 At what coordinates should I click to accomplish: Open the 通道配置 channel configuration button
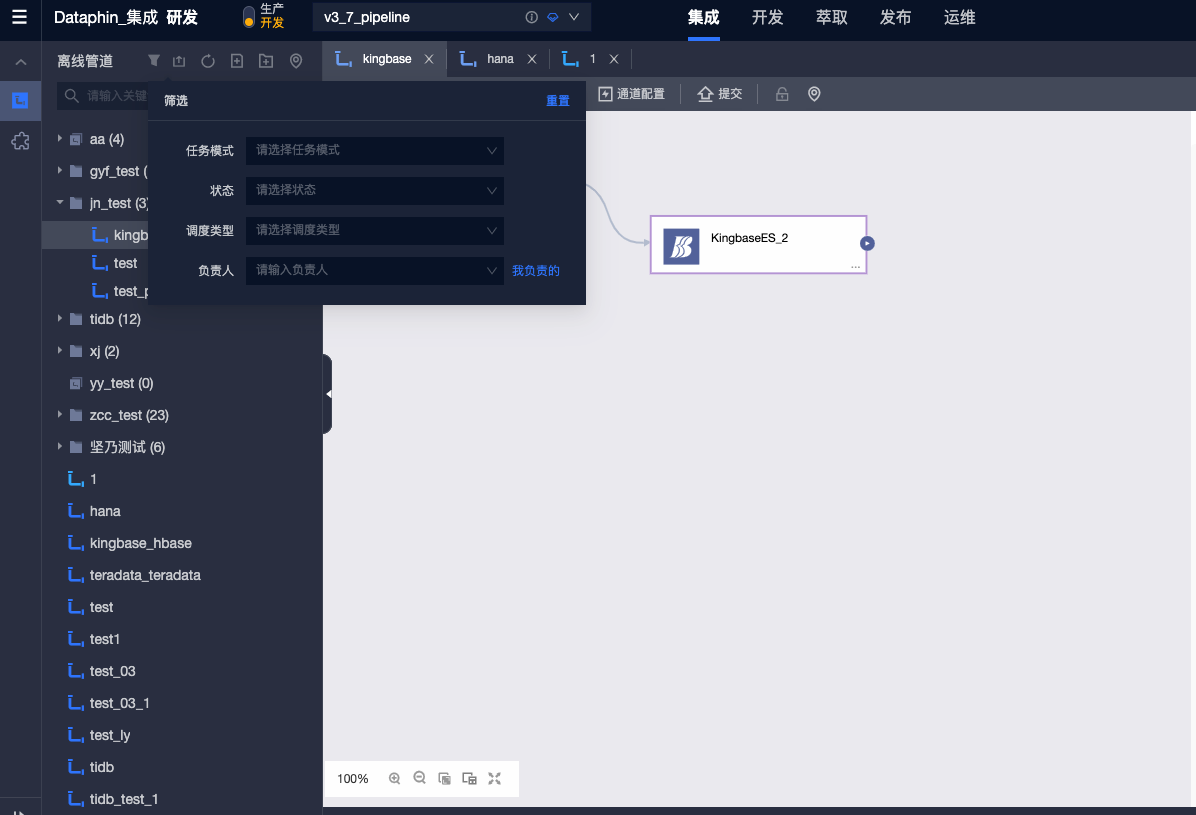coord(632,93)
